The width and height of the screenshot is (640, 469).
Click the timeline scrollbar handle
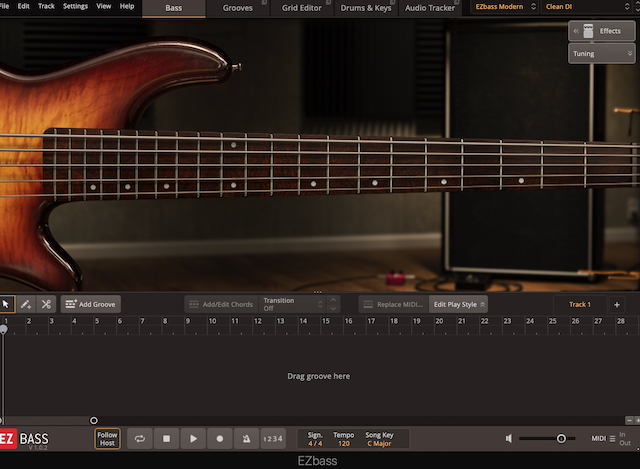click(x=93, y=420)
